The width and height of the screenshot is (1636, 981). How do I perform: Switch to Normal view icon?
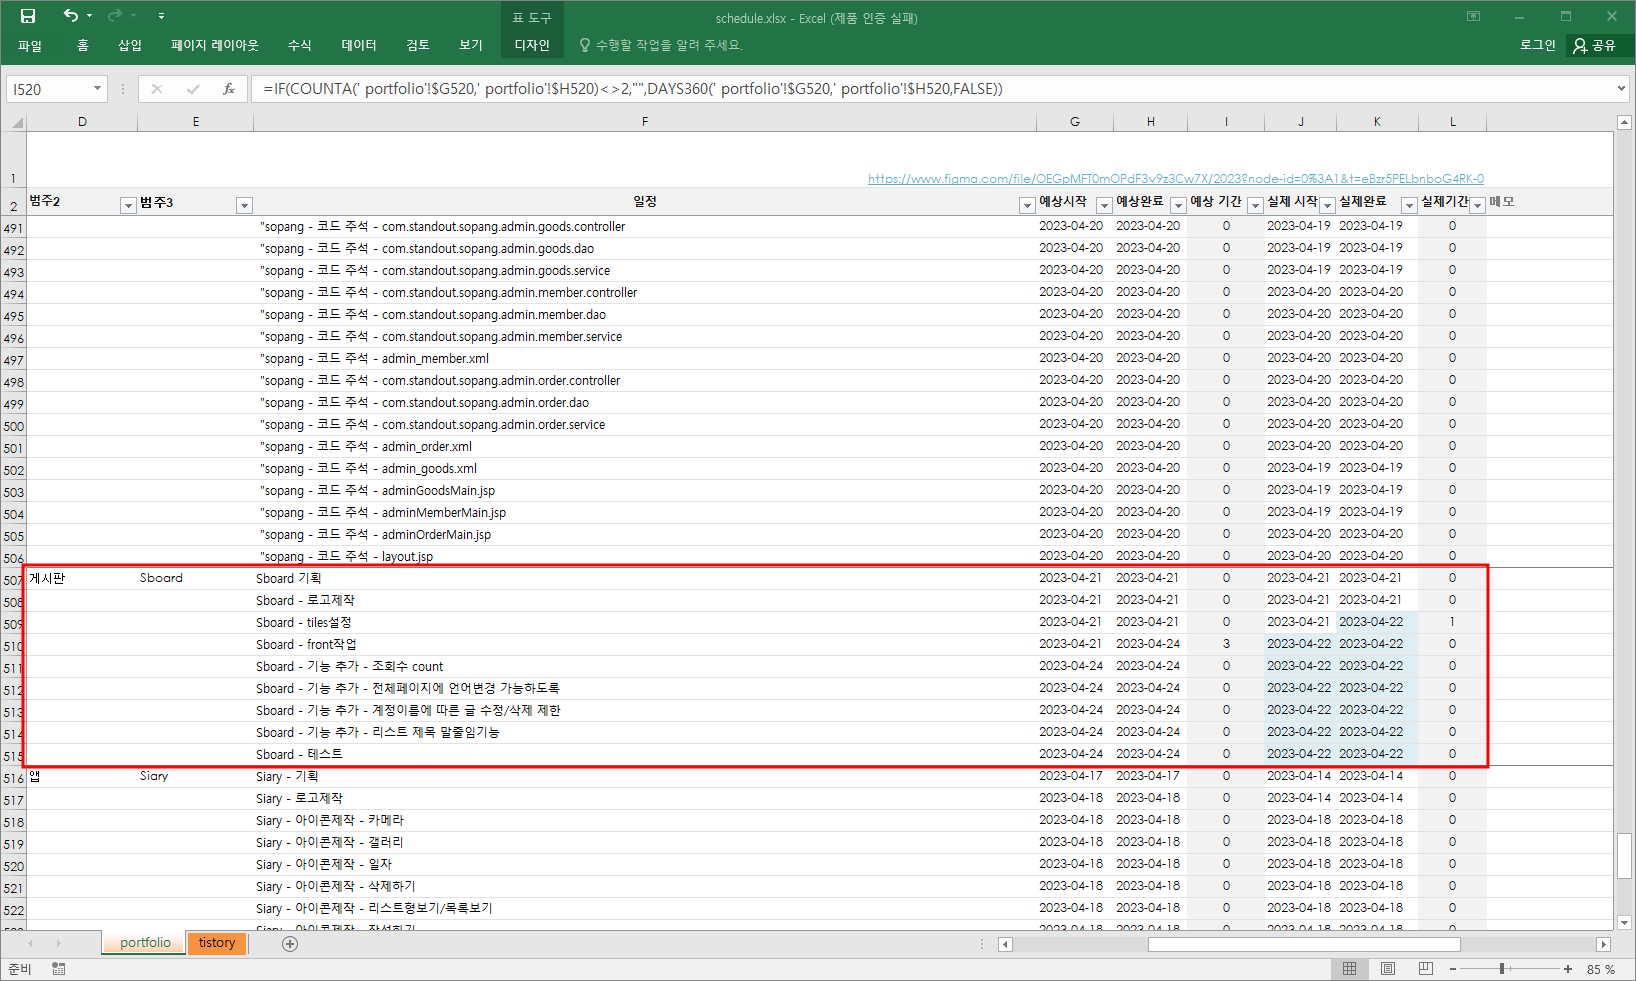point(1350,969)
